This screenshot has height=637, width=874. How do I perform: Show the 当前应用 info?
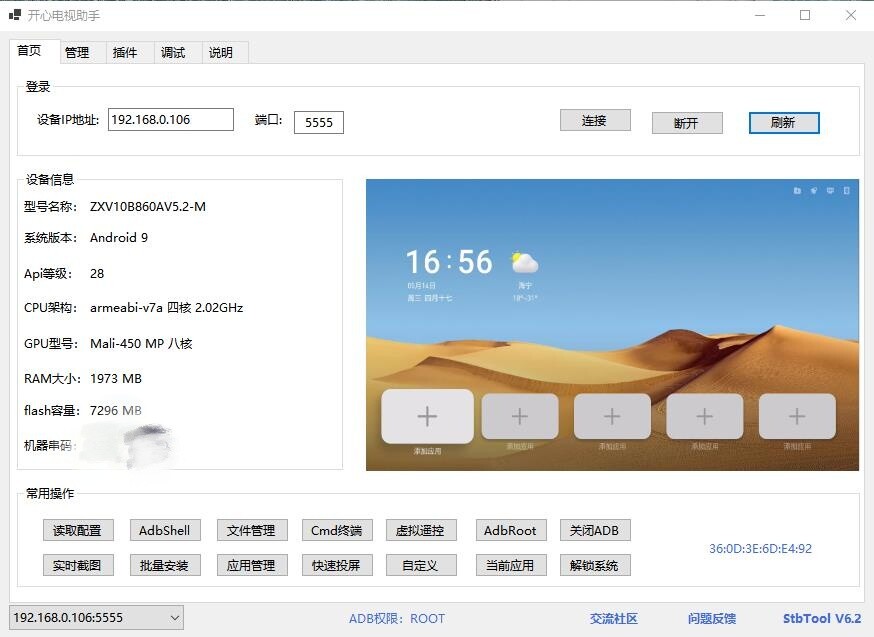tap(511, 565)
